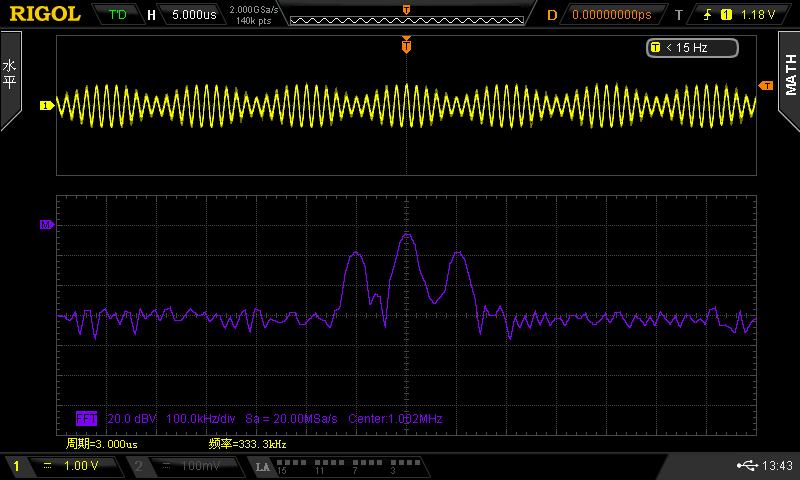The width and height of the screenshot is (800, 480).
Task: Open the left horizontal menu tab
Action: click(x=10, y=81)
